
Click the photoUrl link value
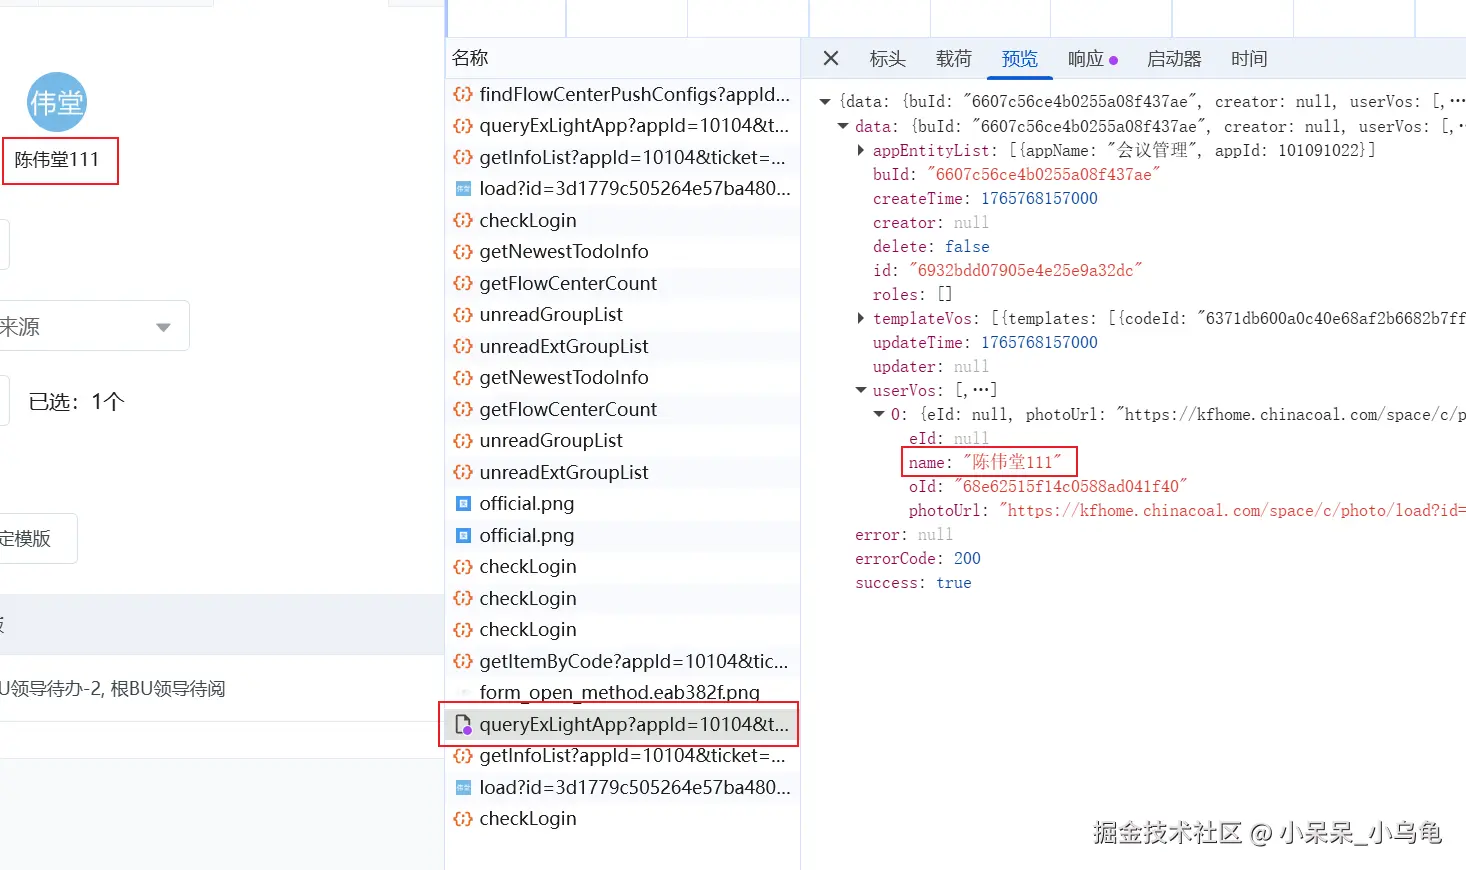pos(1232,511)
